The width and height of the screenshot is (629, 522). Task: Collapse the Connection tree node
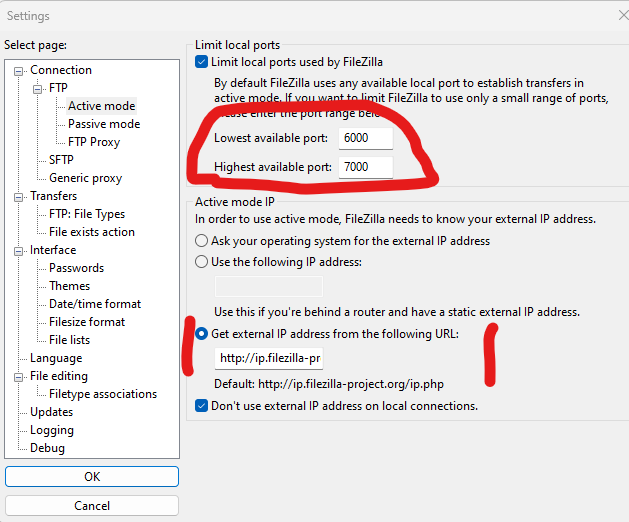point(20,70)
